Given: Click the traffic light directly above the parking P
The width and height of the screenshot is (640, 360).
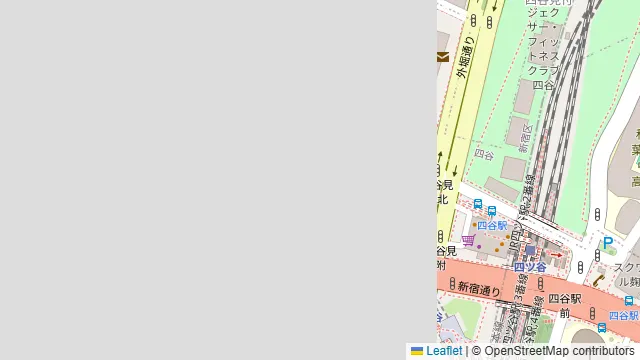Looking at the screenshot, I should [x=597, y=215].
